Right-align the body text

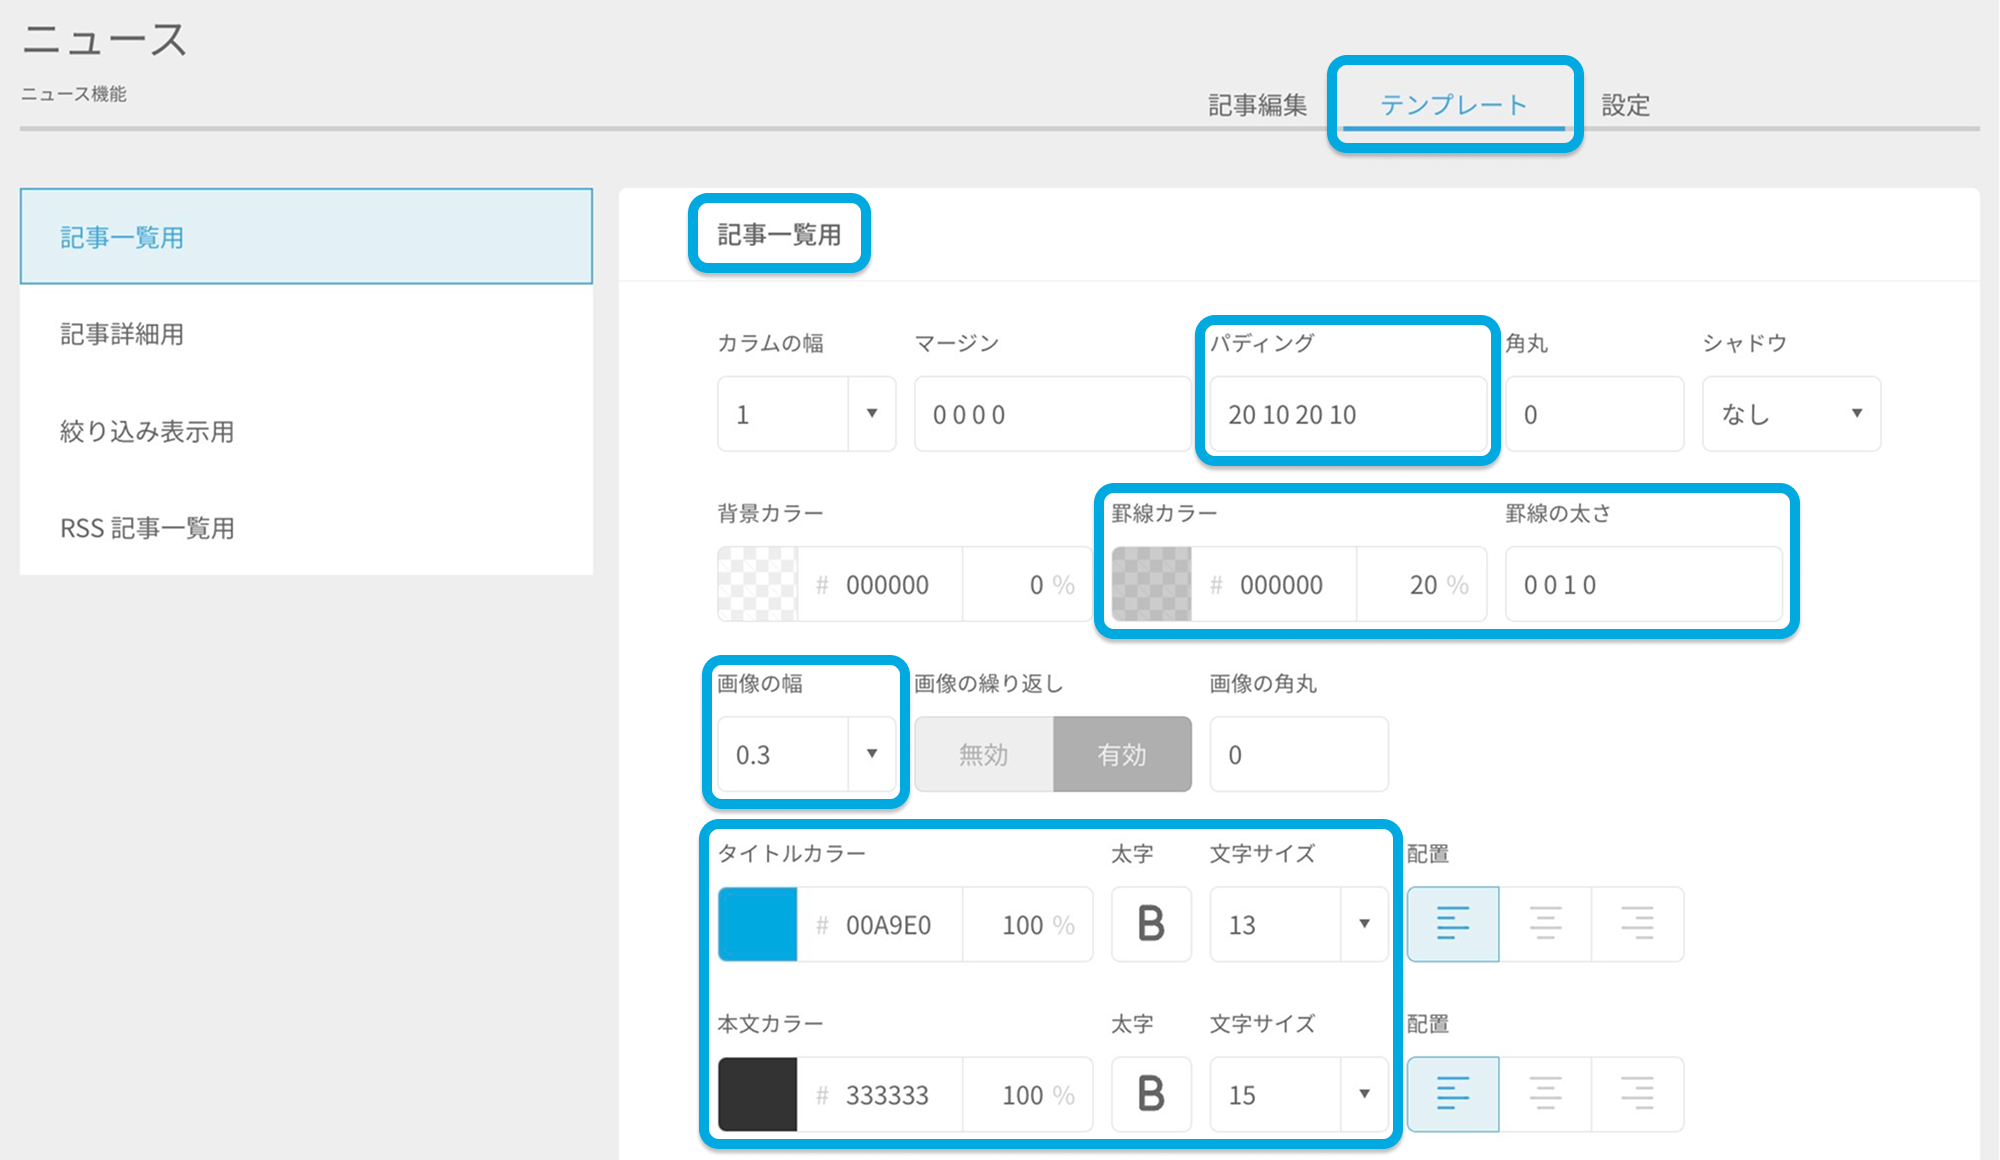pyautogui.click(x=1637, y=1094)
